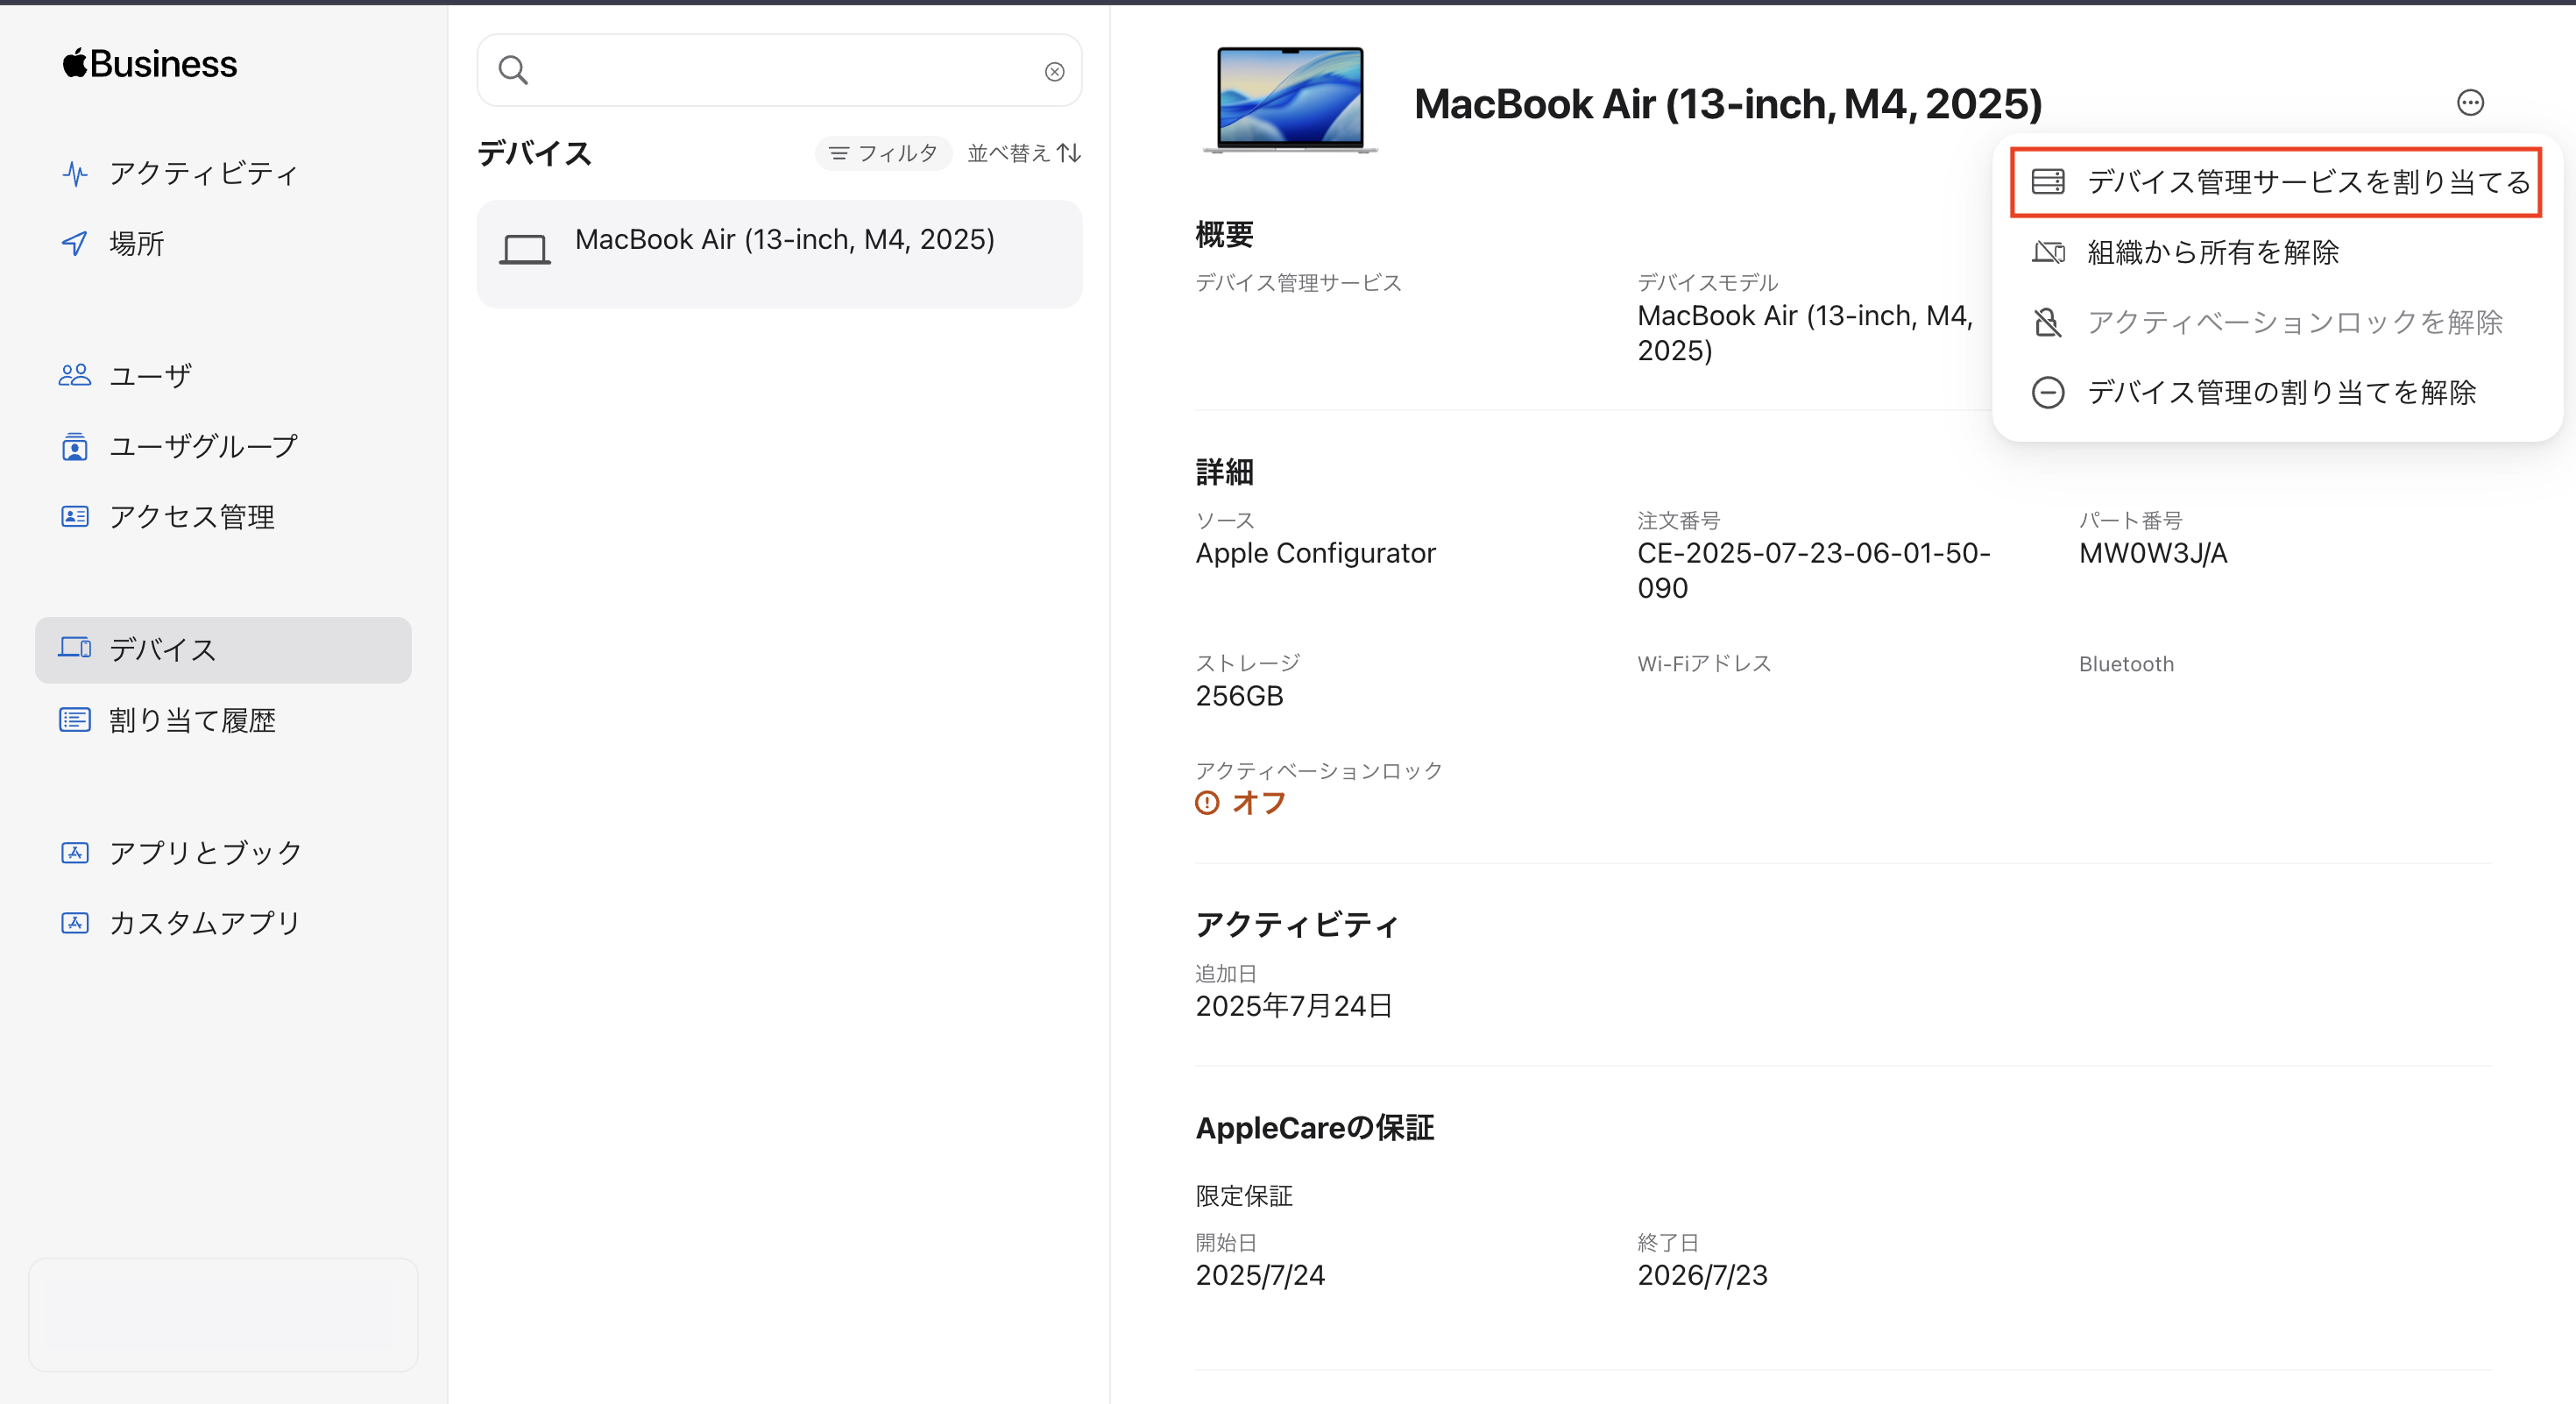The image size is (2576, 1404).
Task: Choose Unassign Device Management (デバイス管理の割り当てを解除)
Action: [2280, 392]
